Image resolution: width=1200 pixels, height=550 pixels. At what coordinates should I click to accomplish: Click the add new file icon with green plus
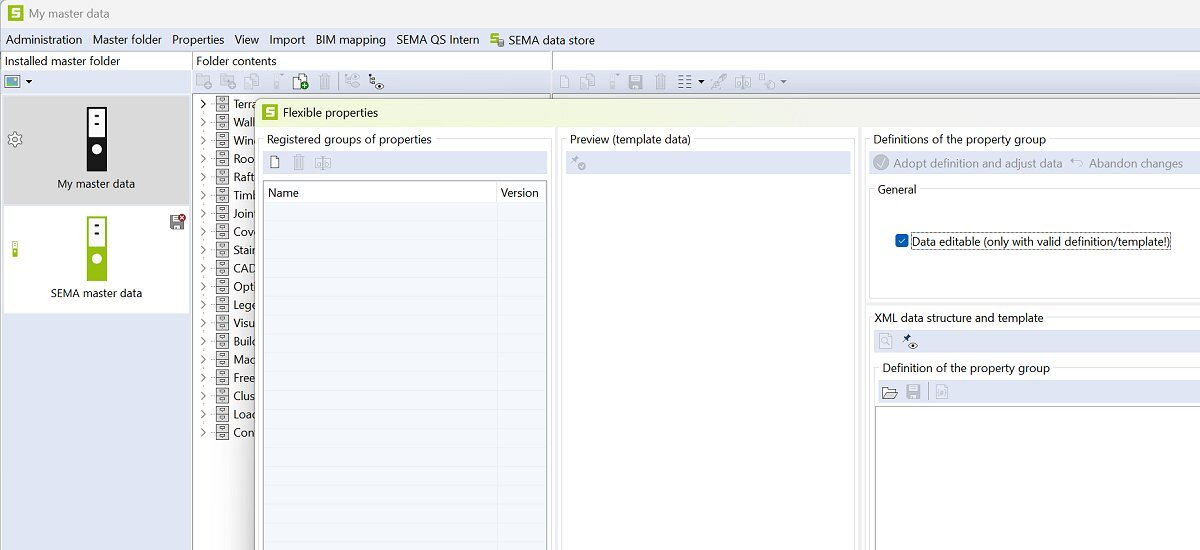(300, 82)
